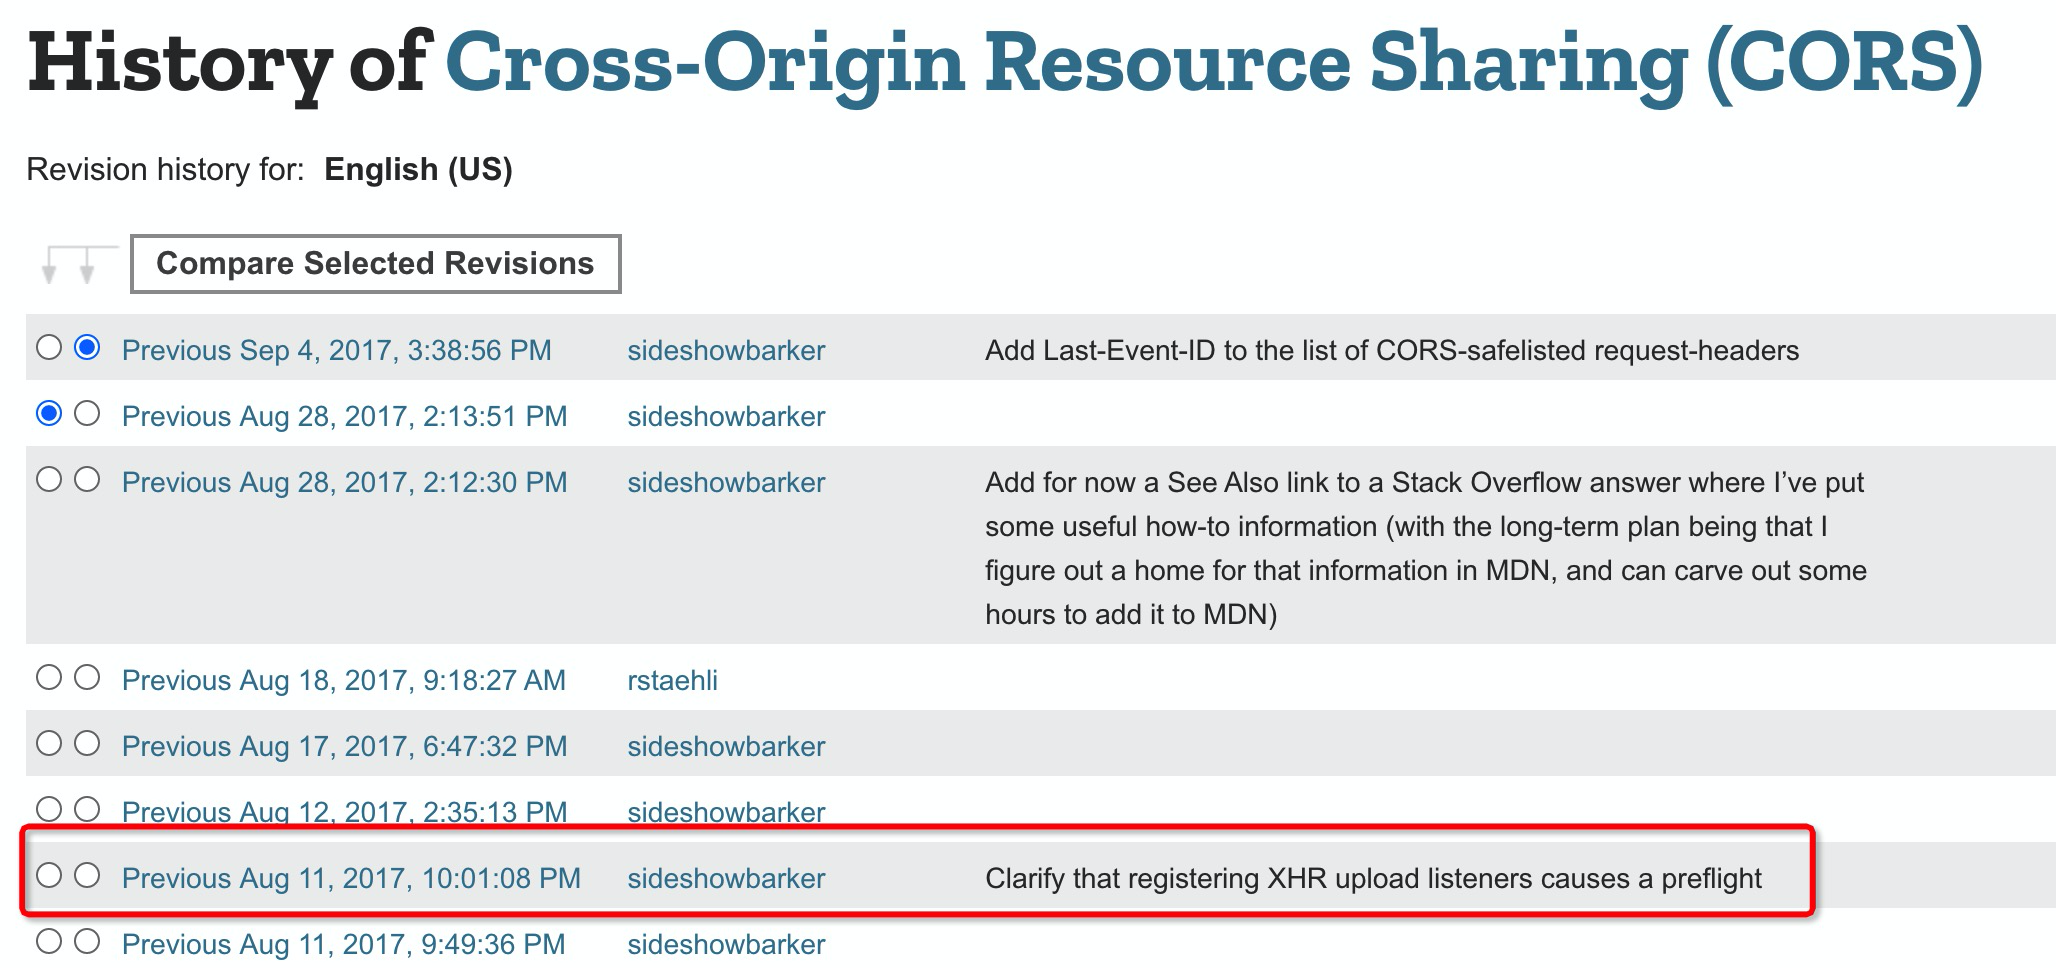Click comment starting 'Add for now a See Also link'

pyautogui.click(x=1426, y=548)
